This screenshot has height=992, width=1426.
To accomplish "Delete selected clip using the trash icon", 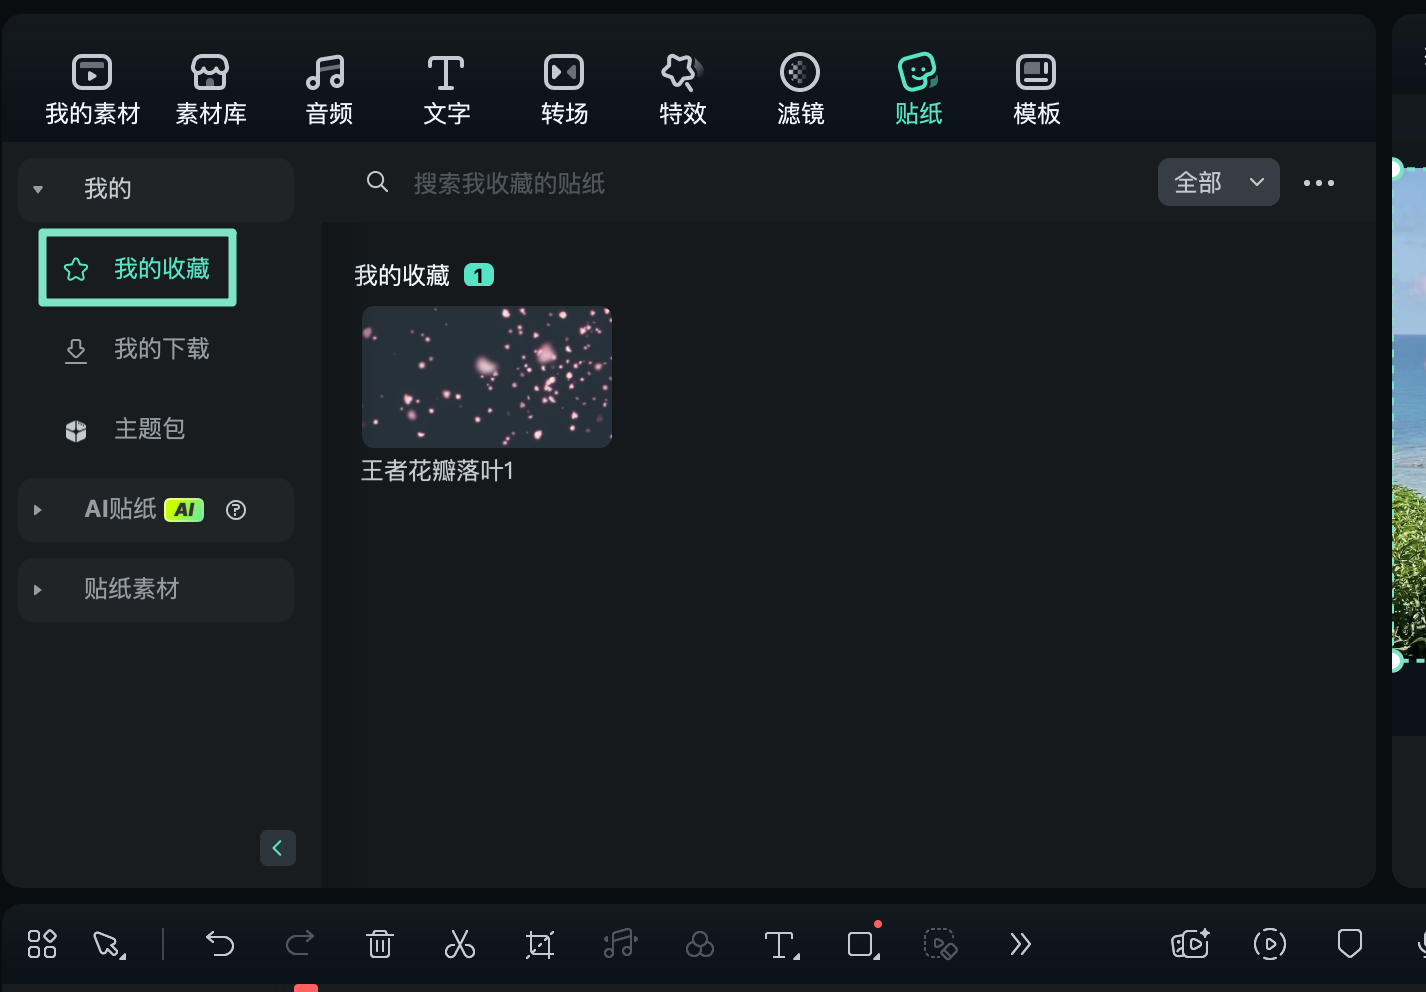I will (379, 944).
